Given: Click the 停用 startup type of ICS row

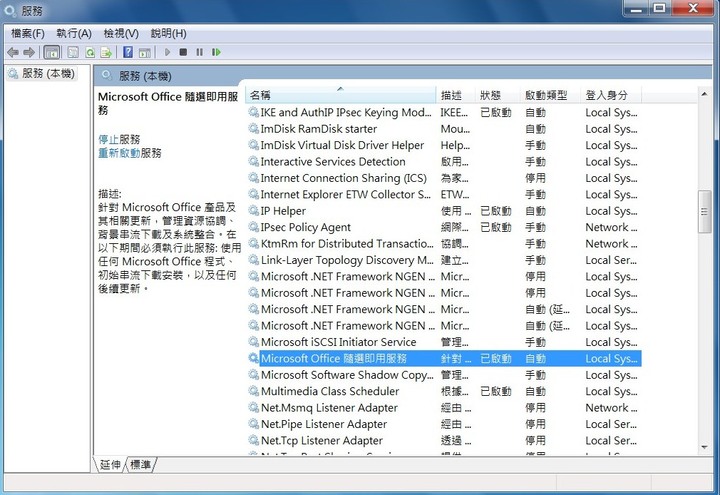Looking at the screenshot, I should (x=535, y=178).
